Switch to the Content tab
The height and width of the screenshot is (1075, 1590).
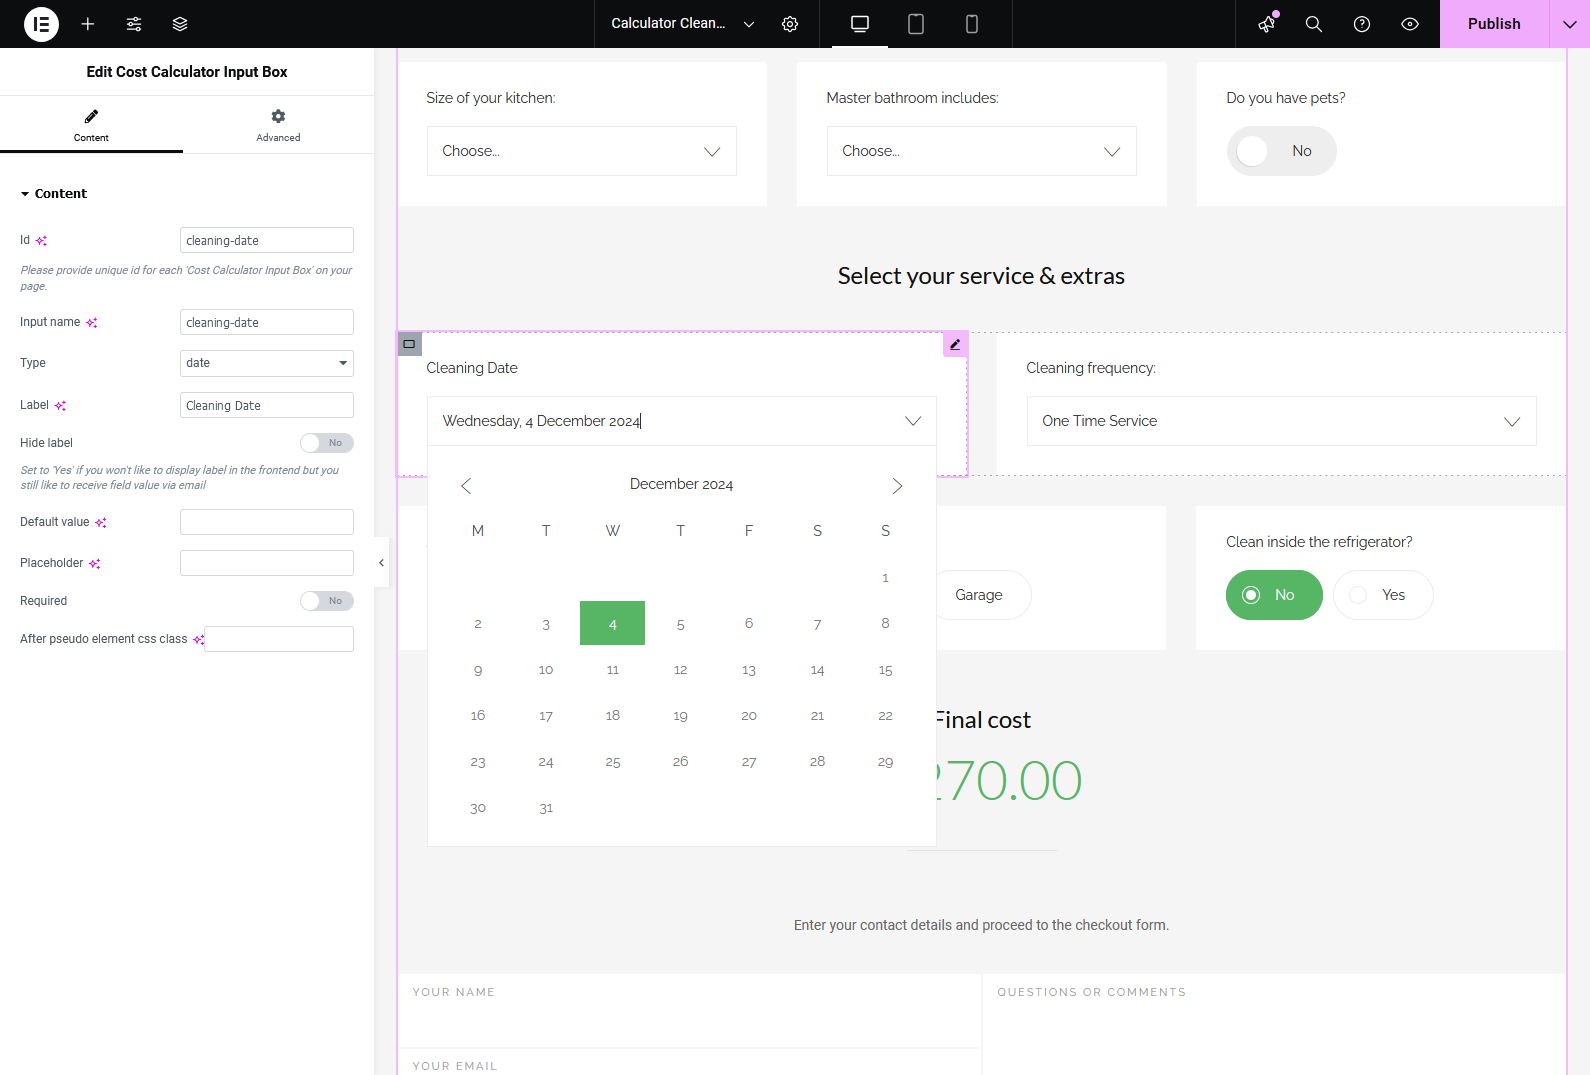(x=91, y=125)
